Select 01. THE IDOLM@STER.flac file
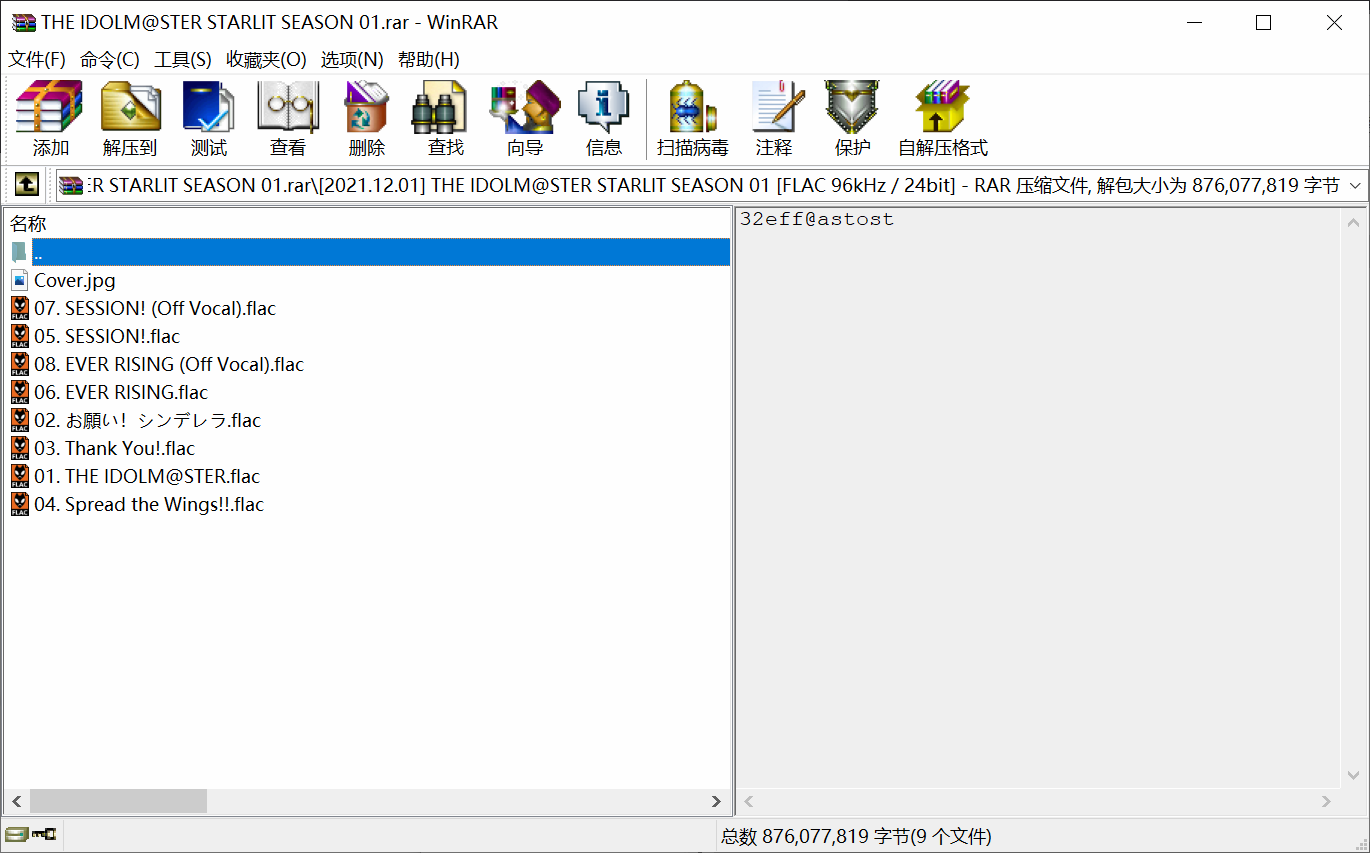Image resolution: width=1370 pixels, height=853 pixels. pyautogui.click(x=146, y=477)
